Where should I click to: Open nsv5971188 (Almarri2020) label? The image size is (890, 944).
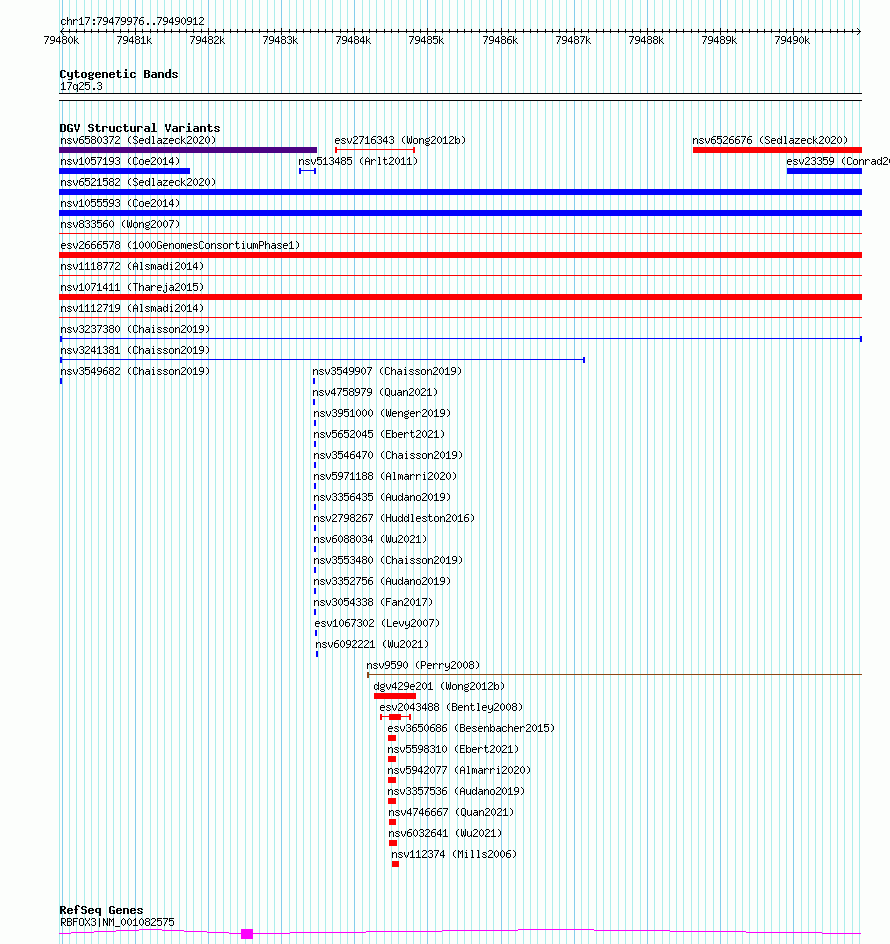tap(385, 477)
